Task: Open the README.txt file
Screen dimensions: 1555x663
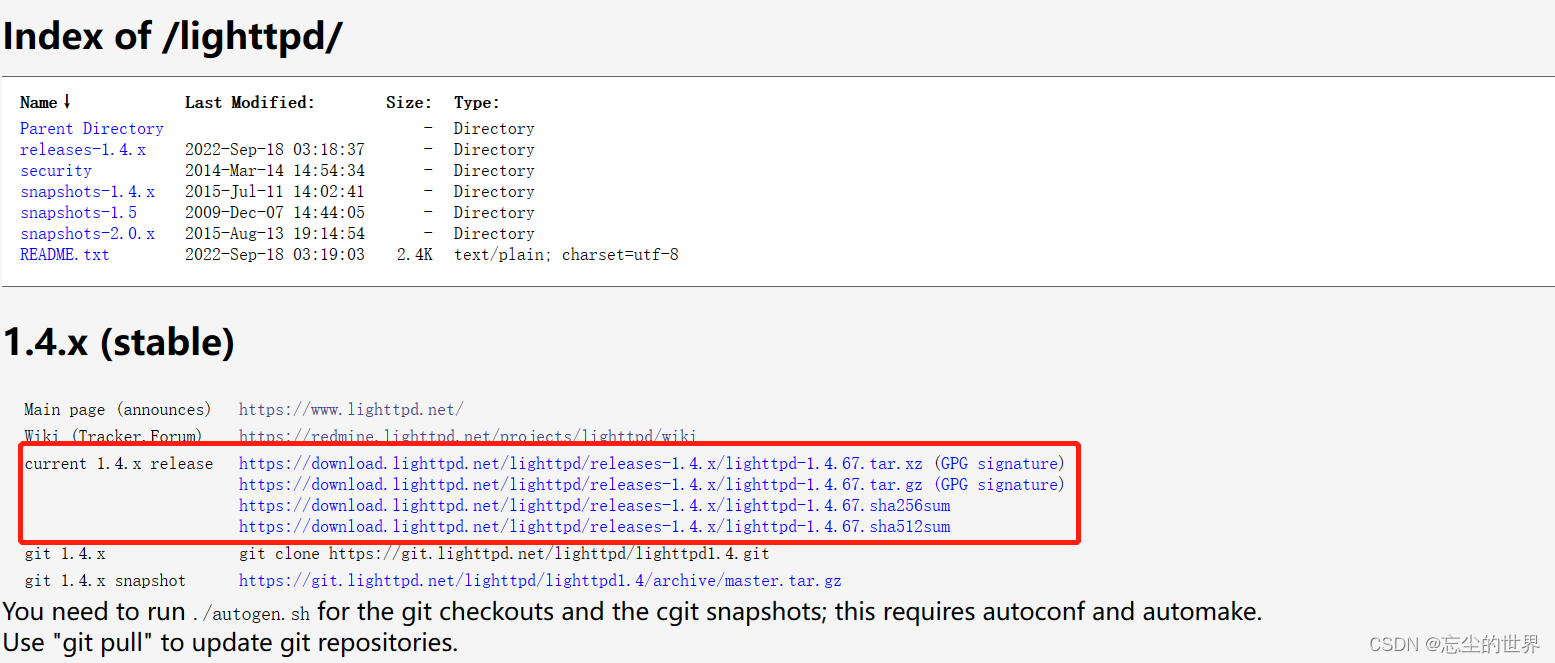Action: (64, 254)
